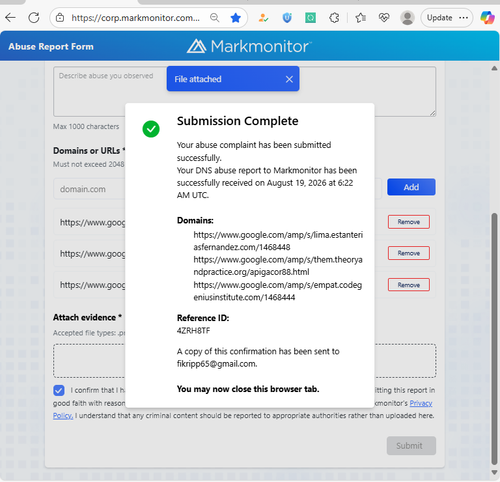
Task: Toggle the blue favorite star
Action: pyautogui.click(x=236, y=18)
